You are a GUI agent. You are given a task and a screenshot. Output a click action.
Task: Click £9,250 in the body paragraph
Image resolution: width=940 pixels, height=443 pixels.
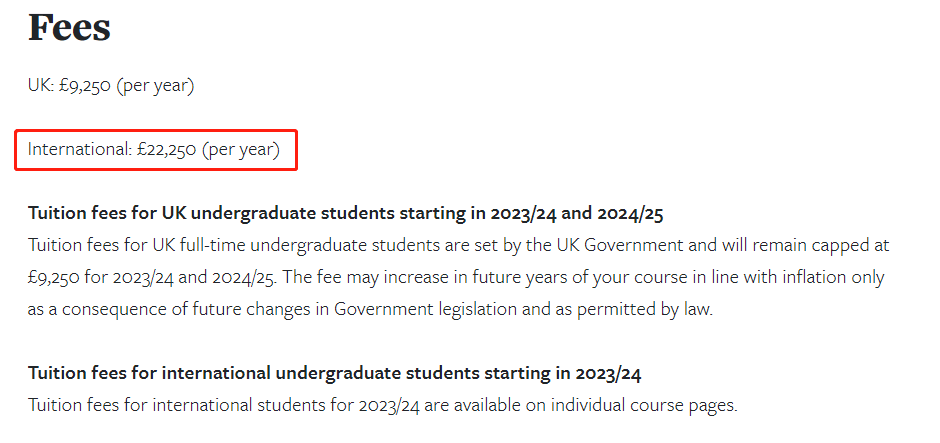pyautogui.click(x=53, y=278)
